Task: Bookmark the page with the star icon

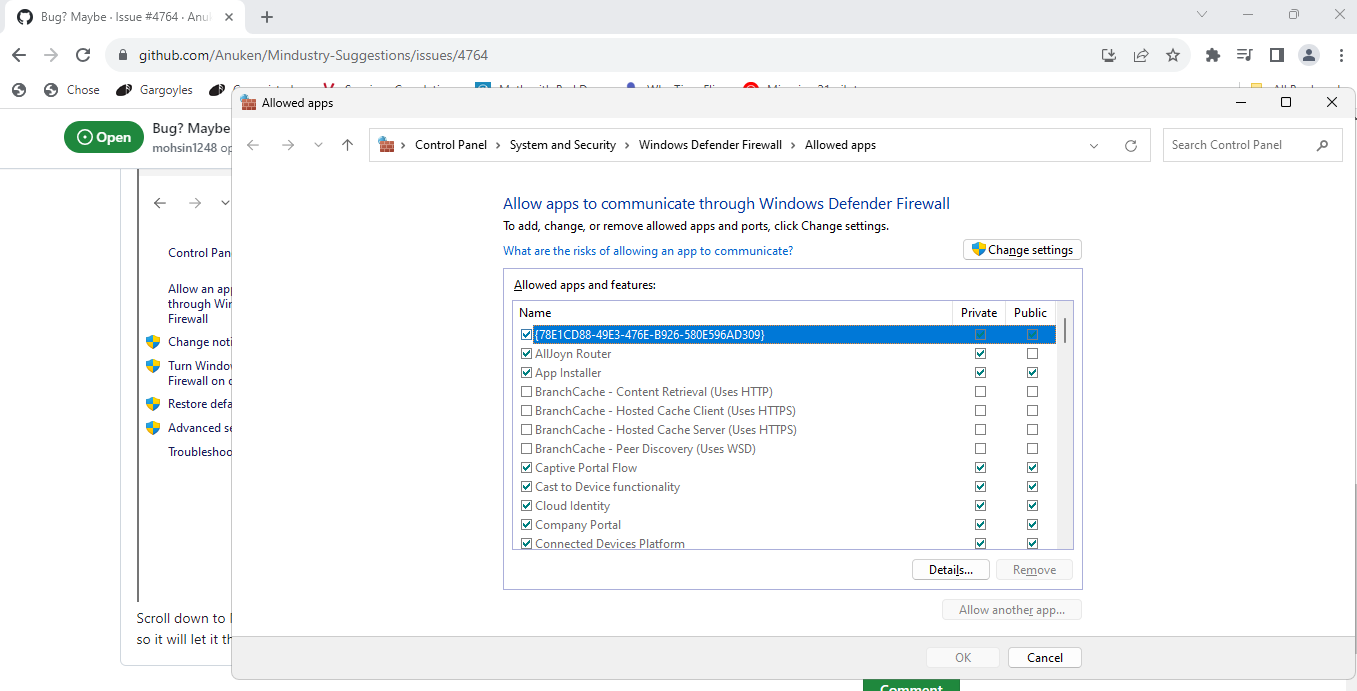Action: [1173, 56]
